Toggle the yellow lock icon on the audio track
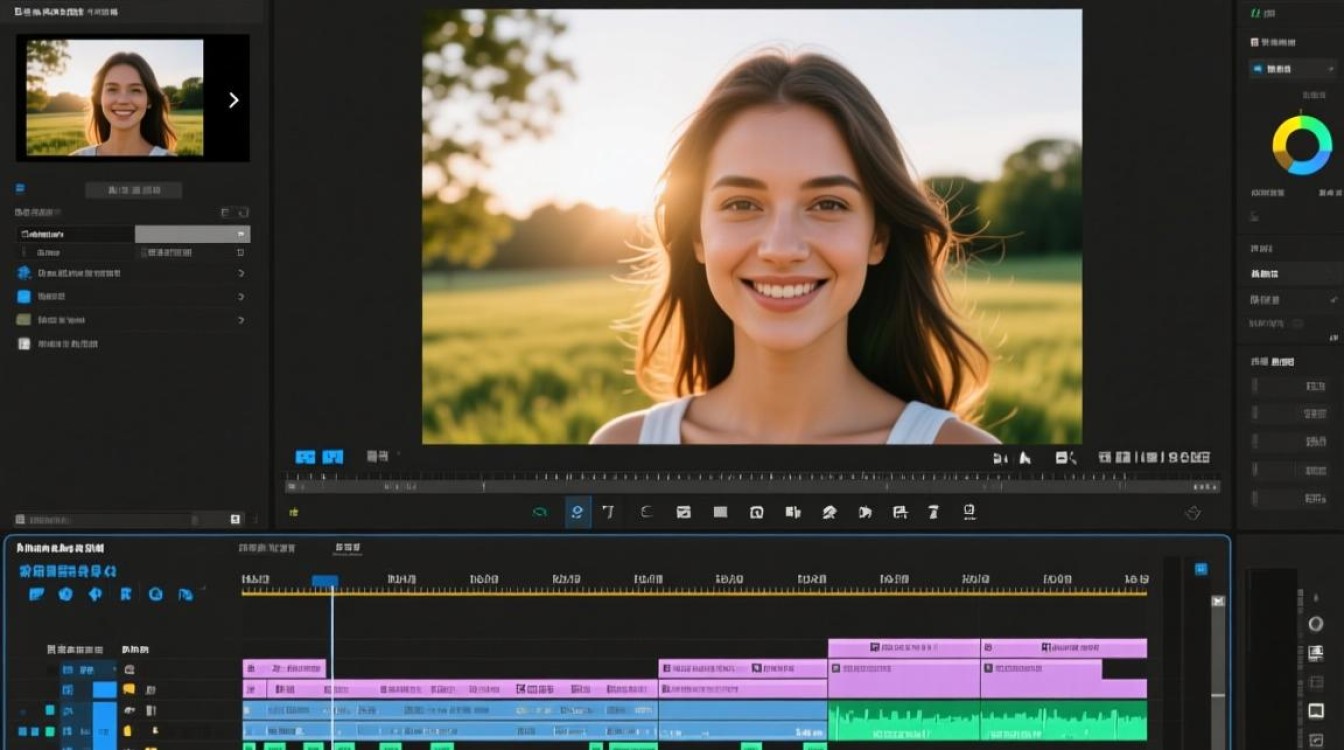This screenshot has width=1344, height=750. pos(128,731)
